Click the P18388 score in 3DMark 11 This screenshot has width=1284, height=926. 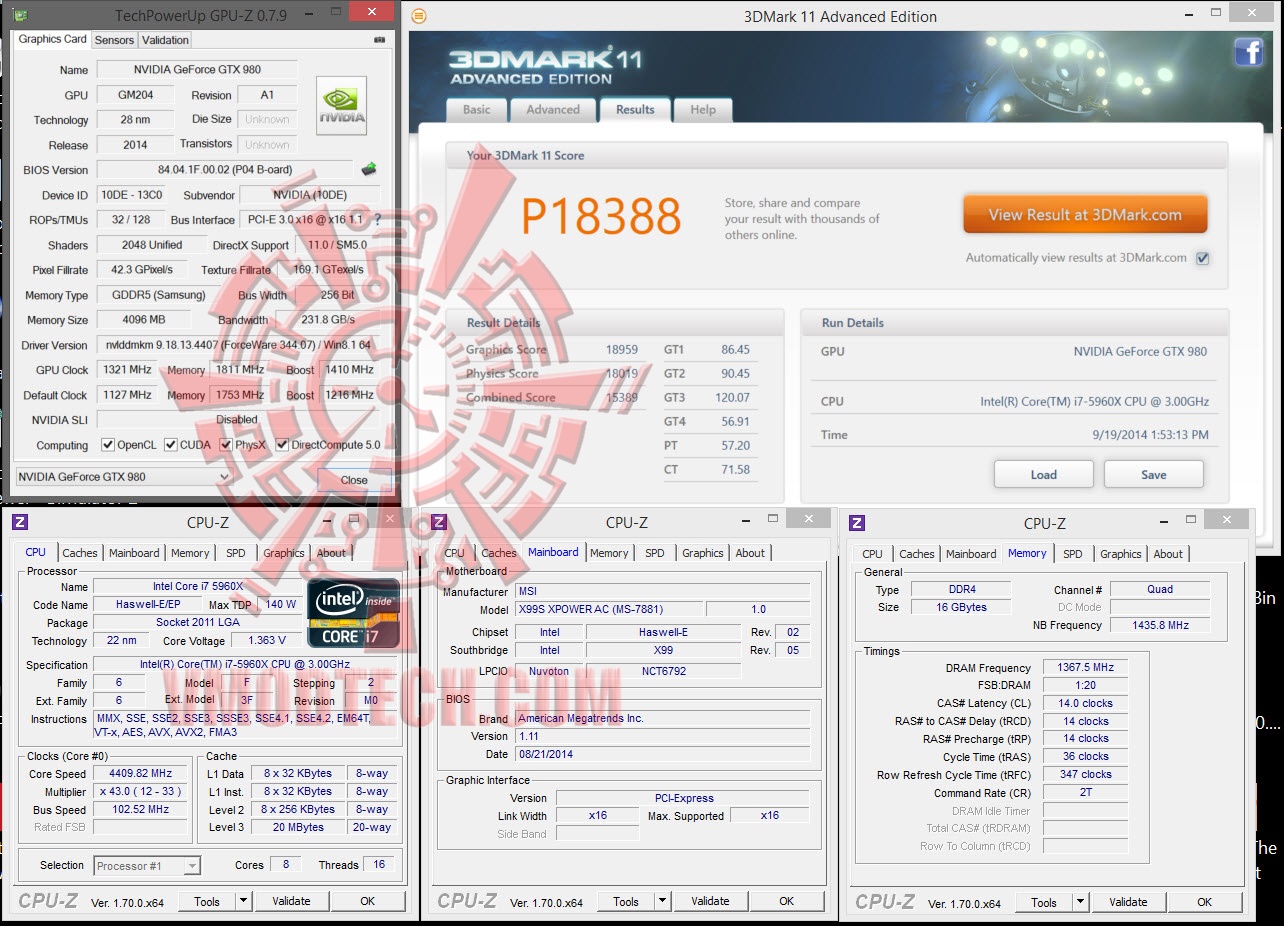pos(601,217)
